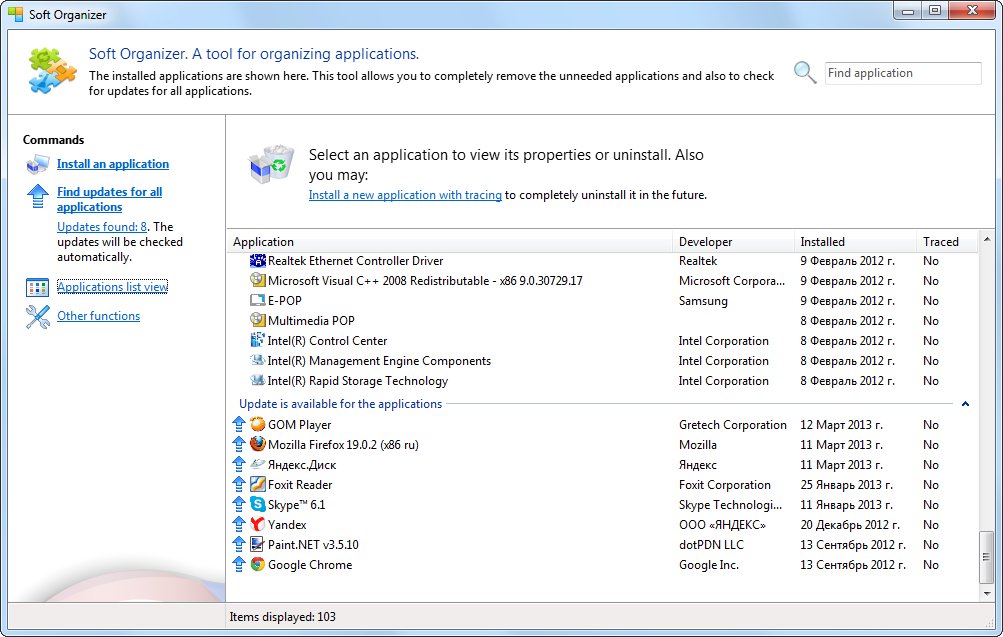Click the Mozilla Firefox app icon
The height and width of the screenshot is (637, 1003).
click(x=258, y=444)
